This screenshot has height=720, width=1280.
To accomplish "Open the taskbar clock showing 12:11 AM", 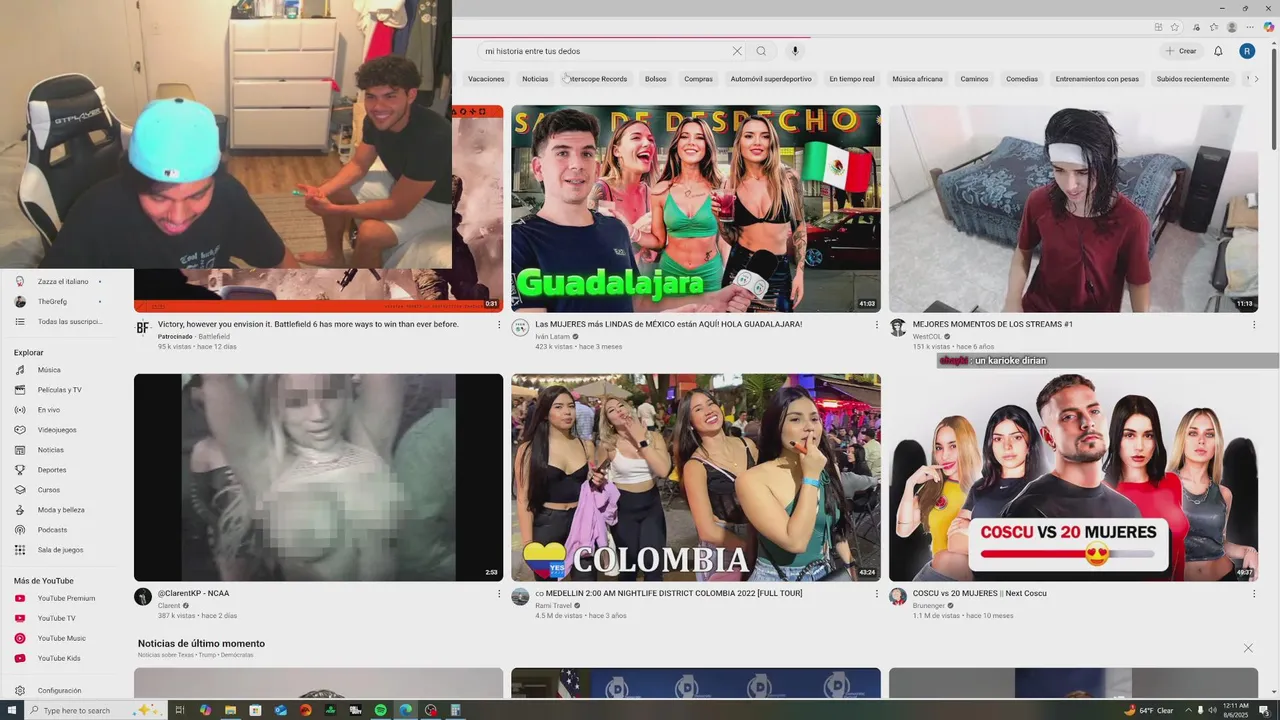I will pos(1236,710).
